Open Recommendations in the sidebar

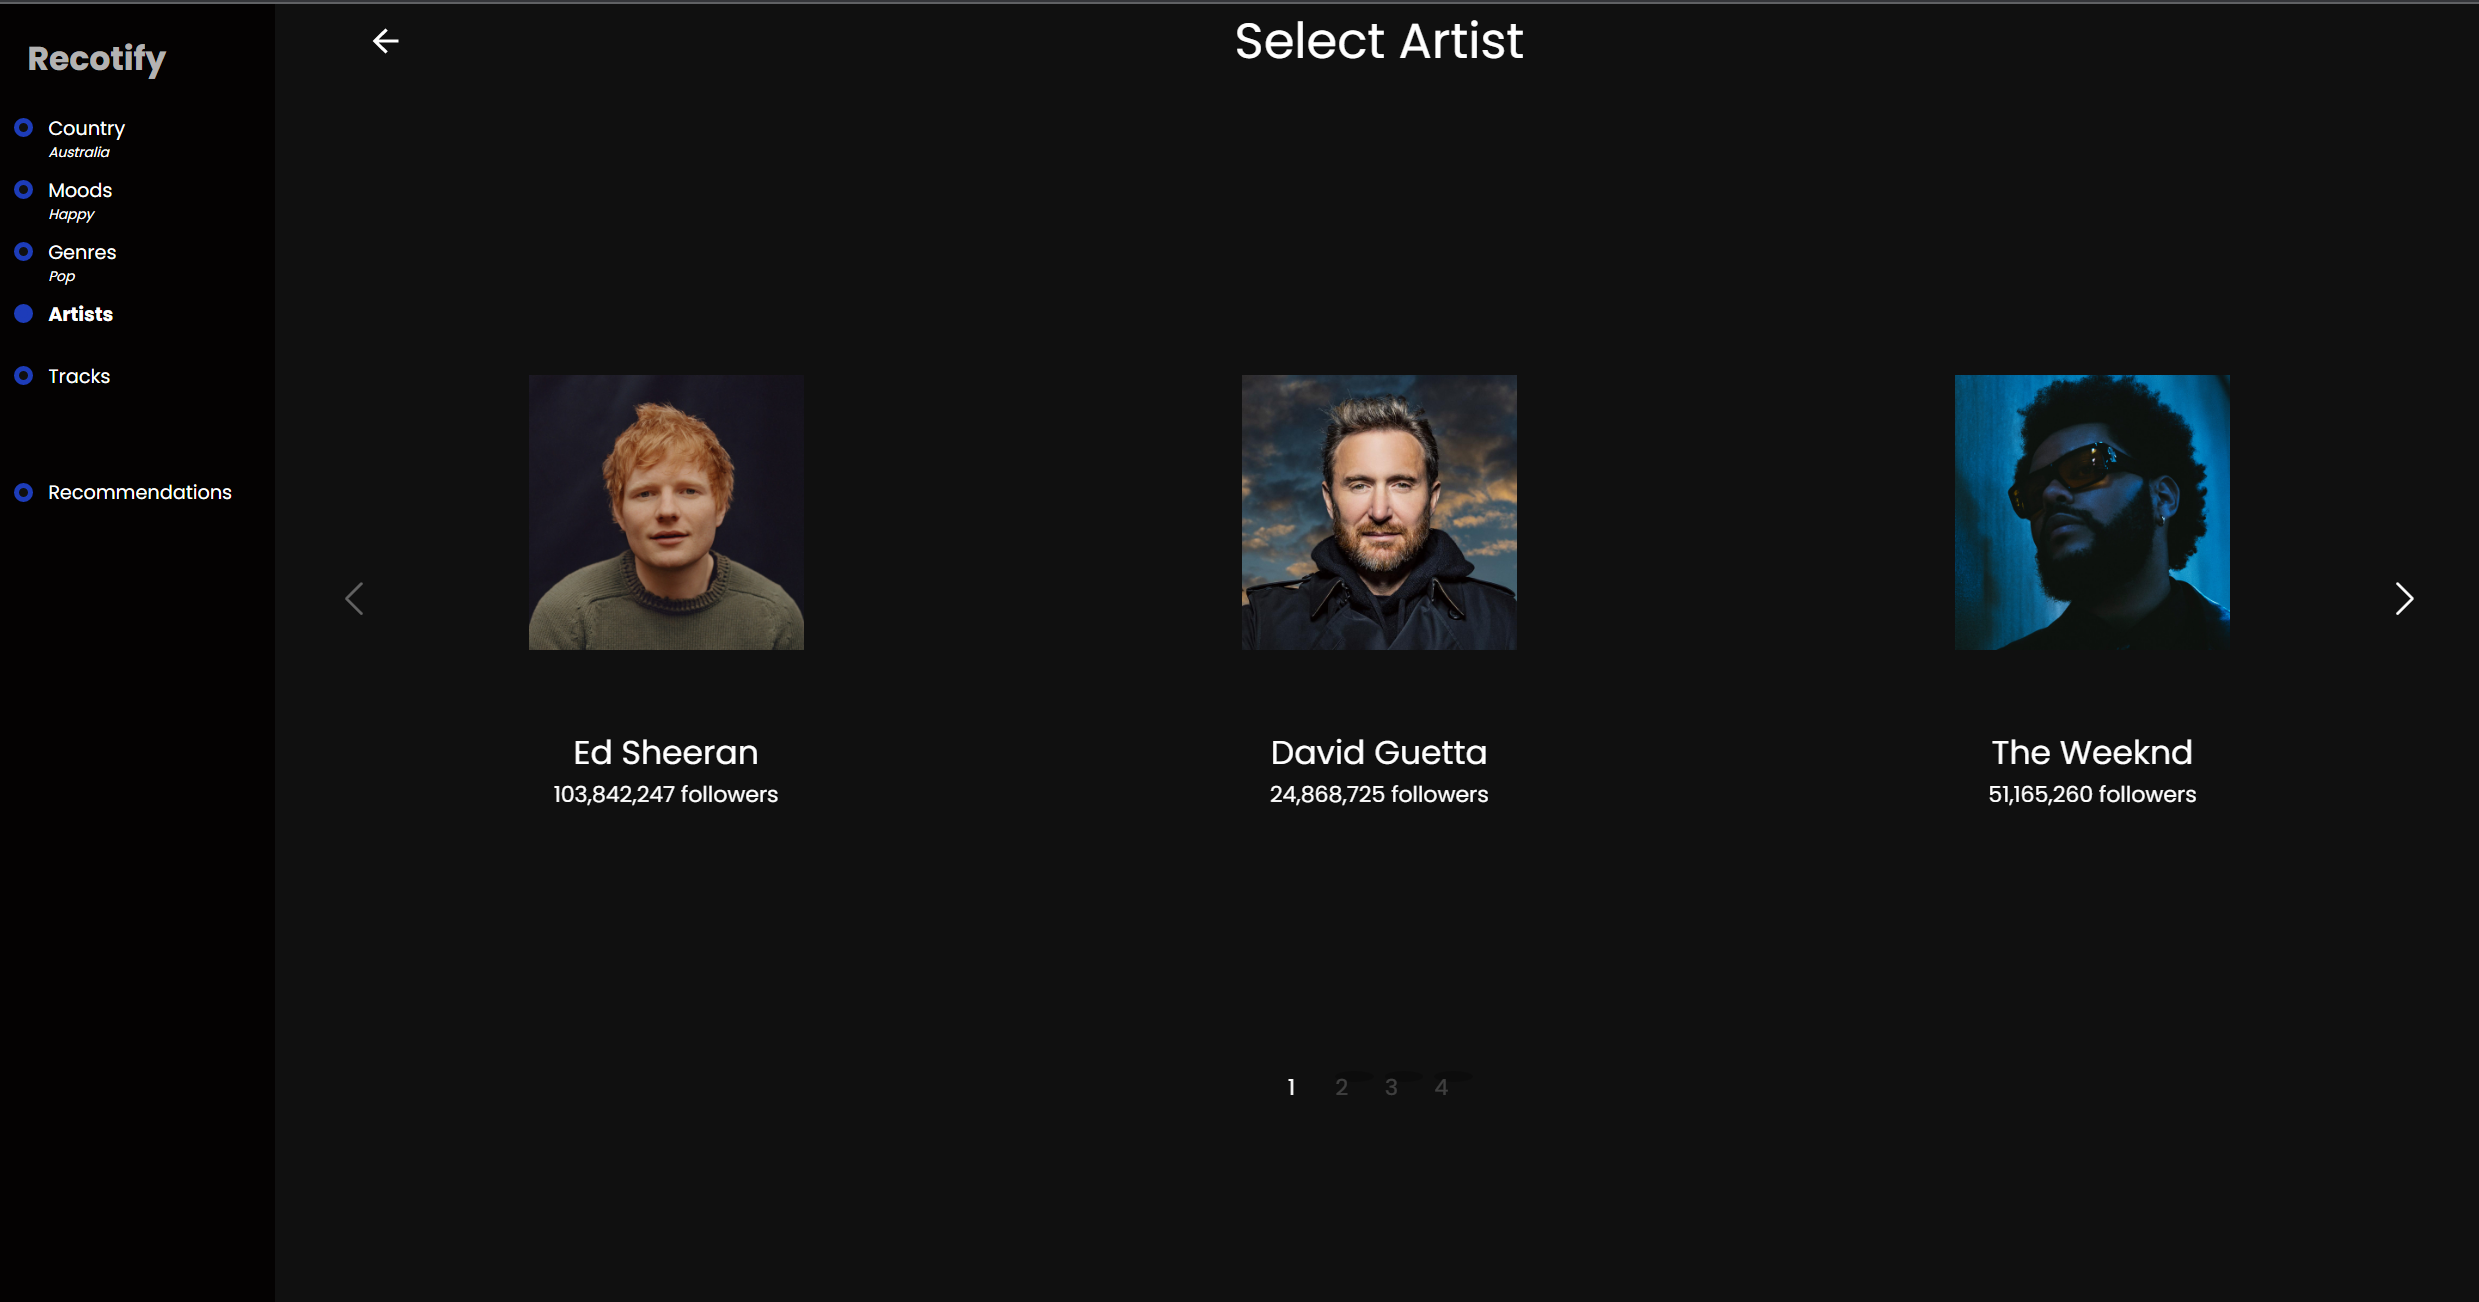tap(140, 492)
